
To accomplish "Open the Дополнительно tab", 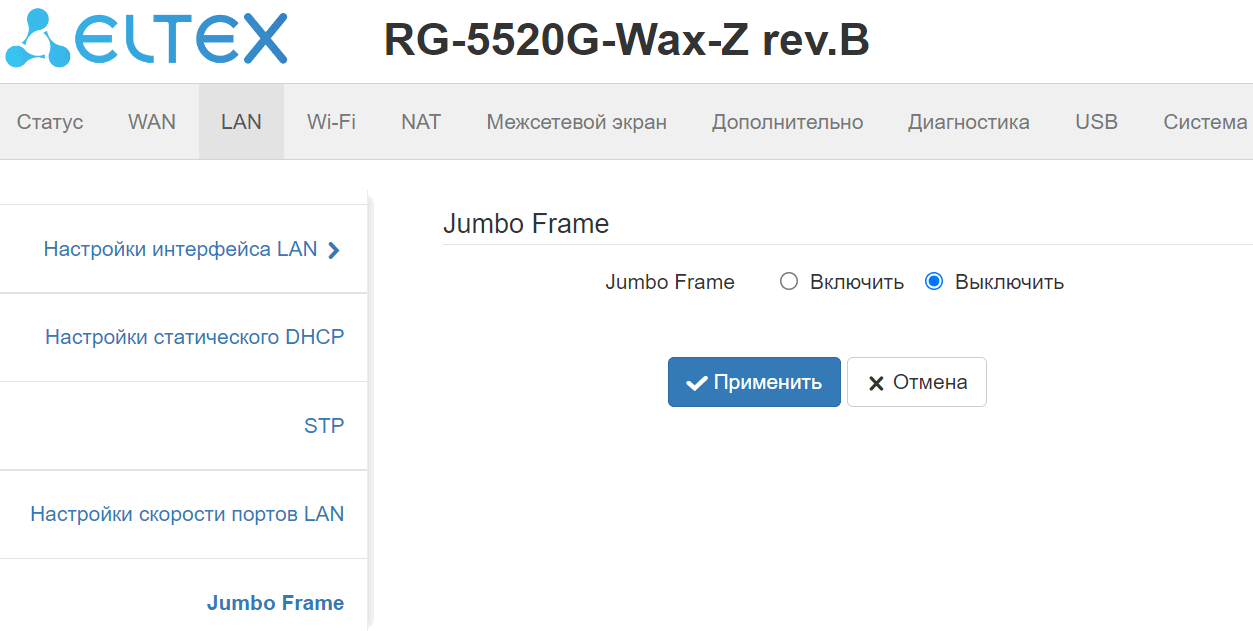I will pyautogui.click(x=787, y=122).
